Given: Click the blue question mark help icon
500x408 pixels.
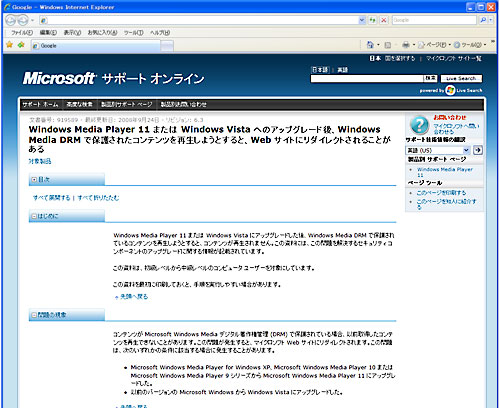Looking at the screenshot, I should coord(419,125).
